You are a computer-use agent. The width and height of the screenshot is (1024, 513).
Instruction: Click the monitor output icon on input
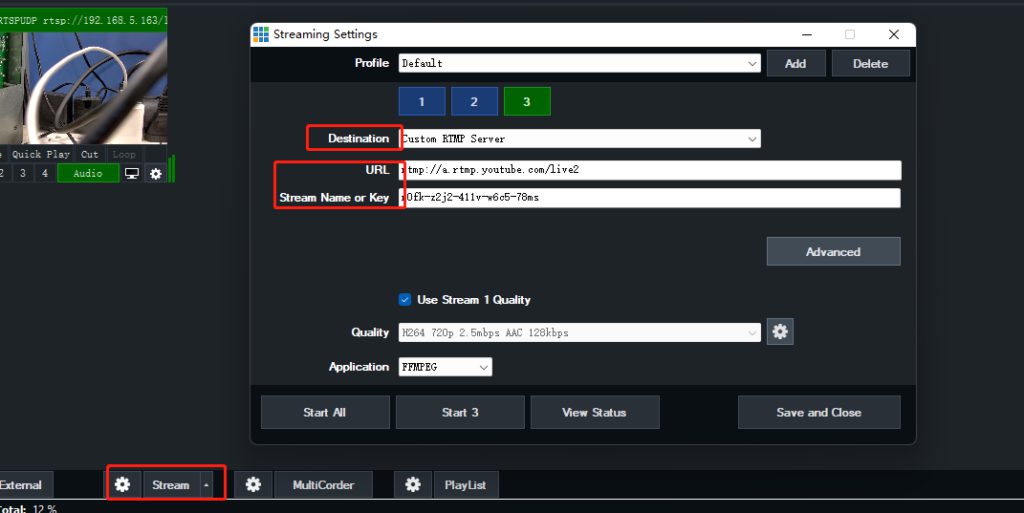131,174
